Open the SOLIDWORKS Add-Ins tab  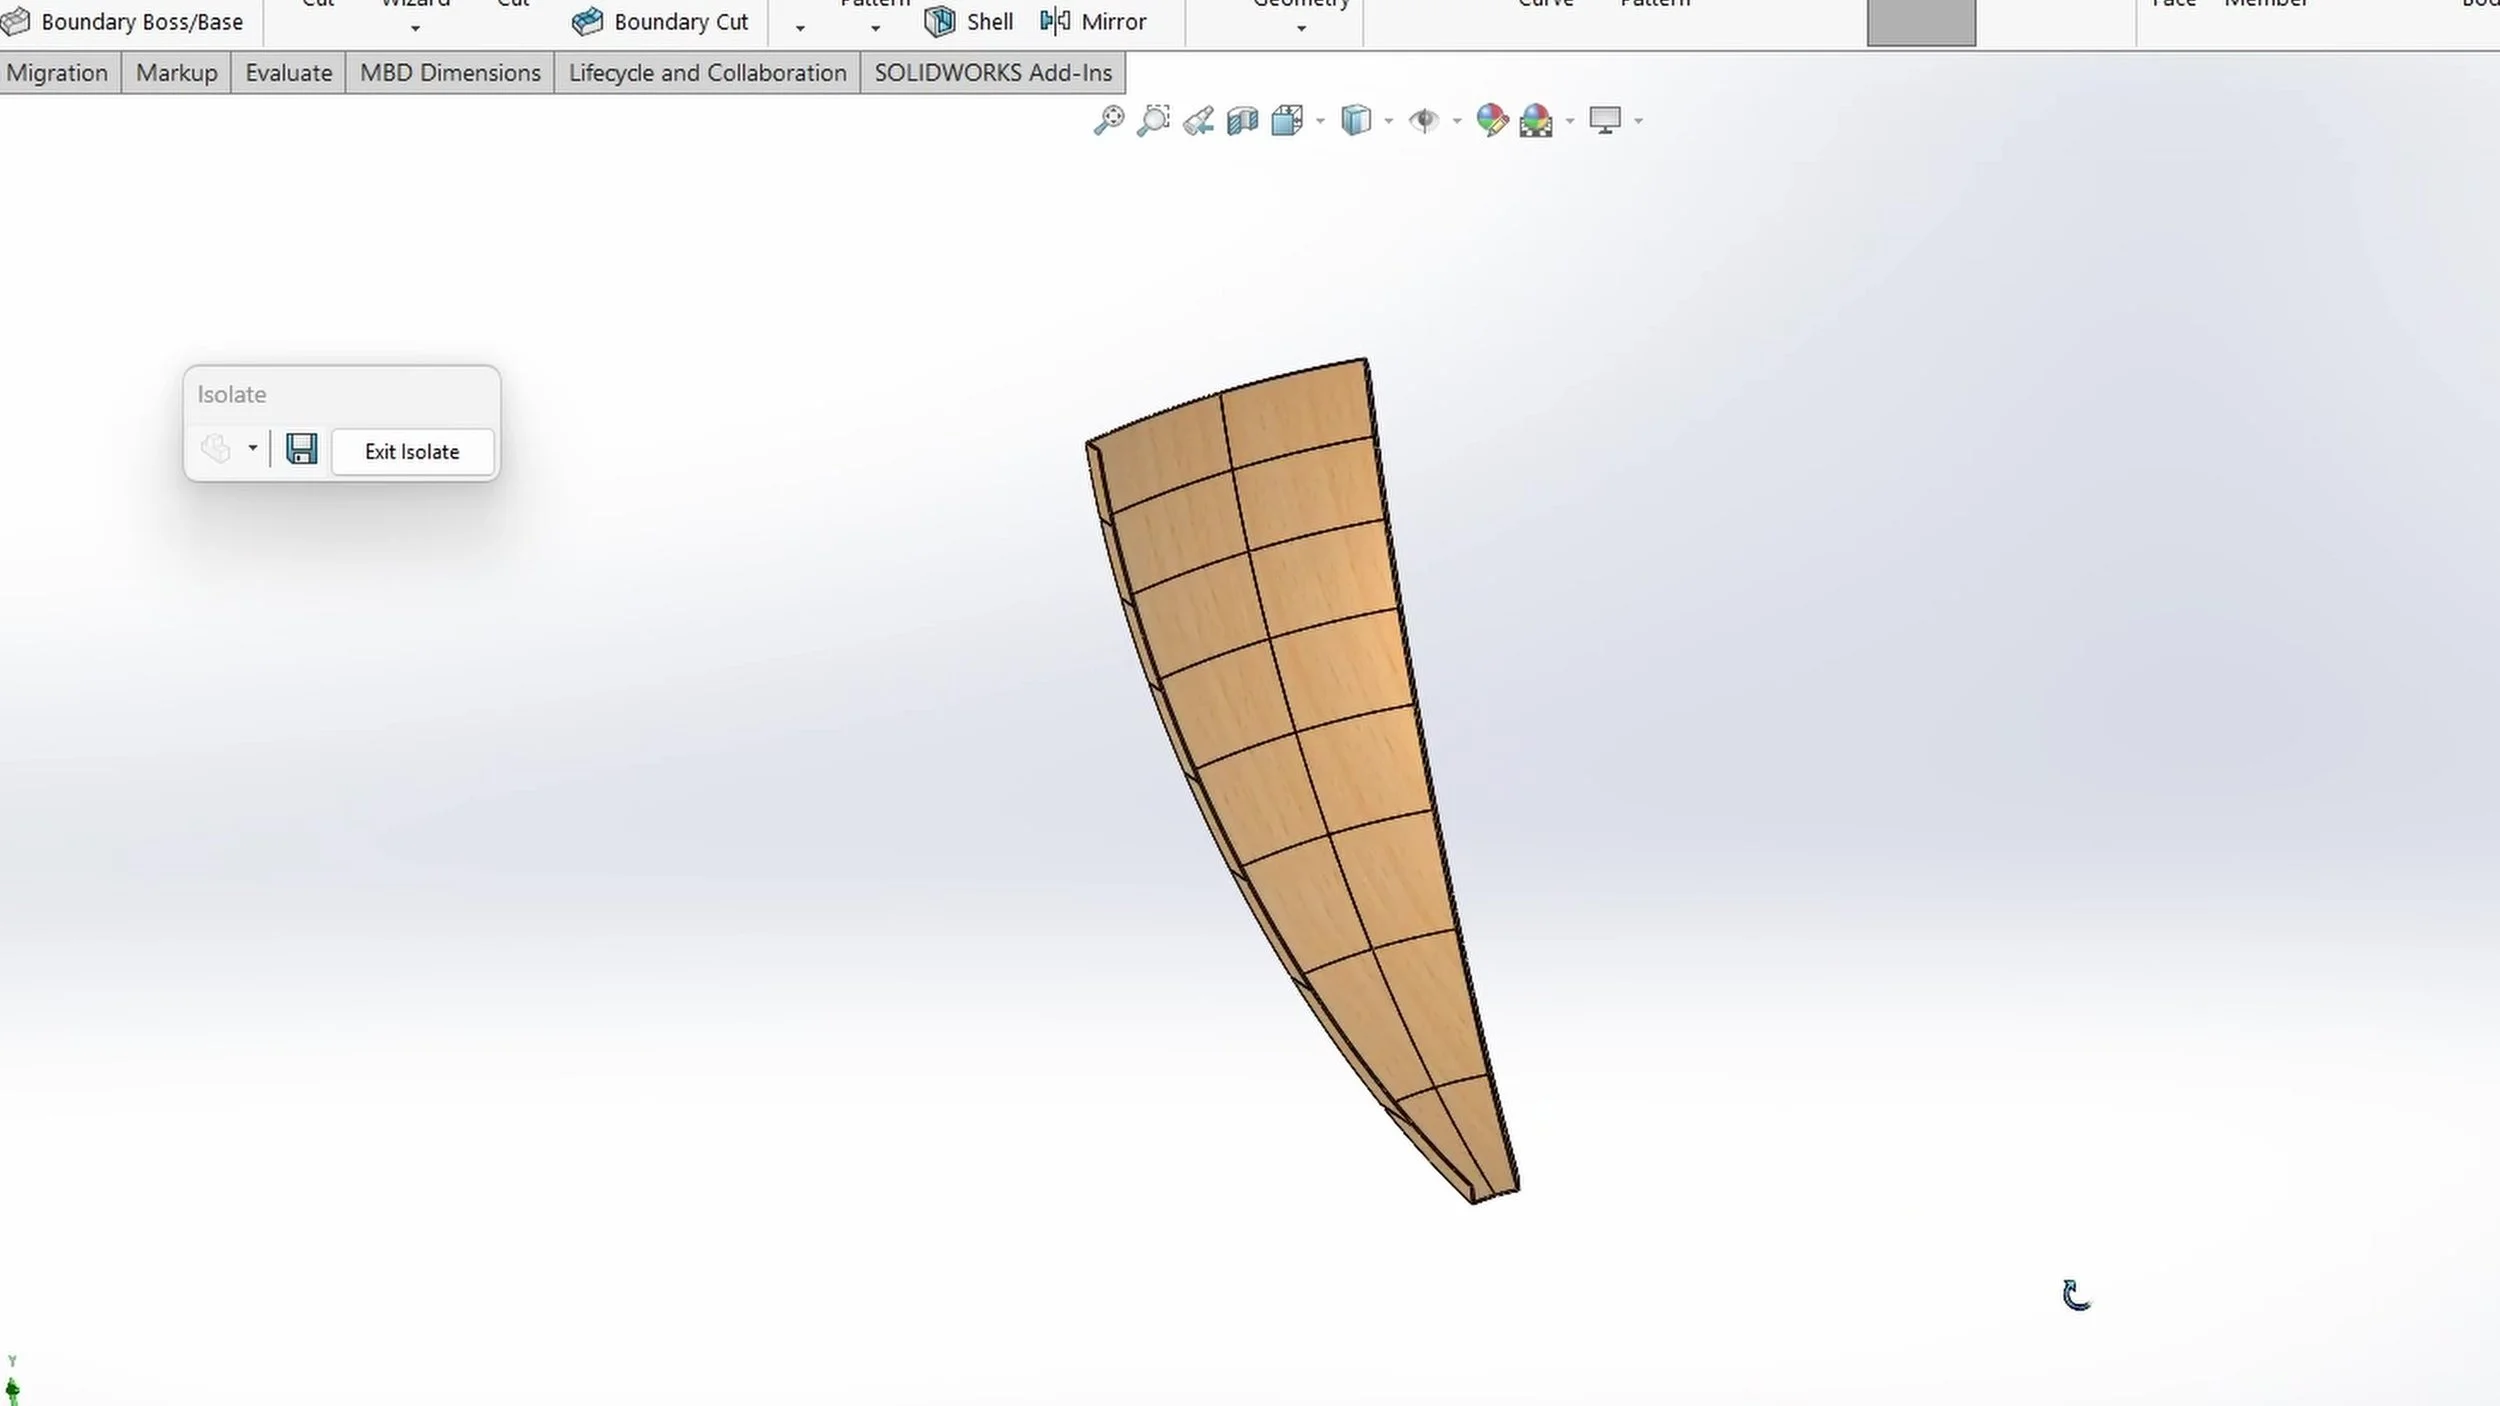992,73
